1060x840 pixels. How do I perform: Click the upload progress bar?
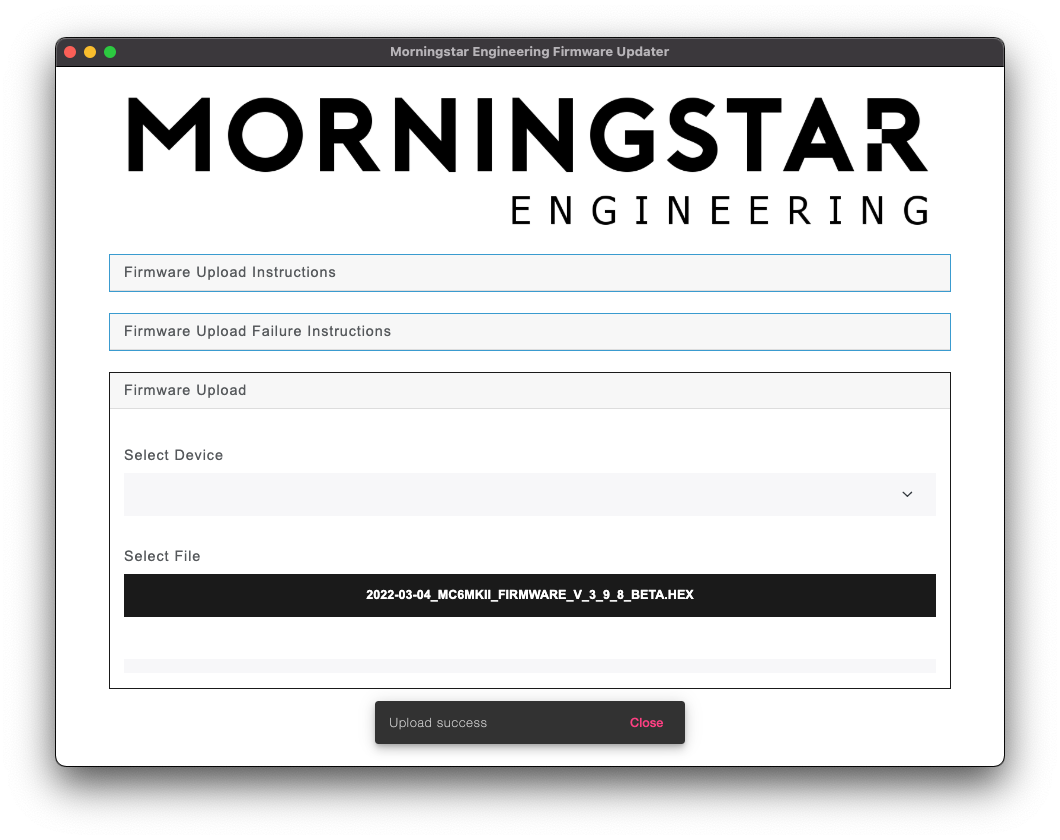(x=529, y=666)
